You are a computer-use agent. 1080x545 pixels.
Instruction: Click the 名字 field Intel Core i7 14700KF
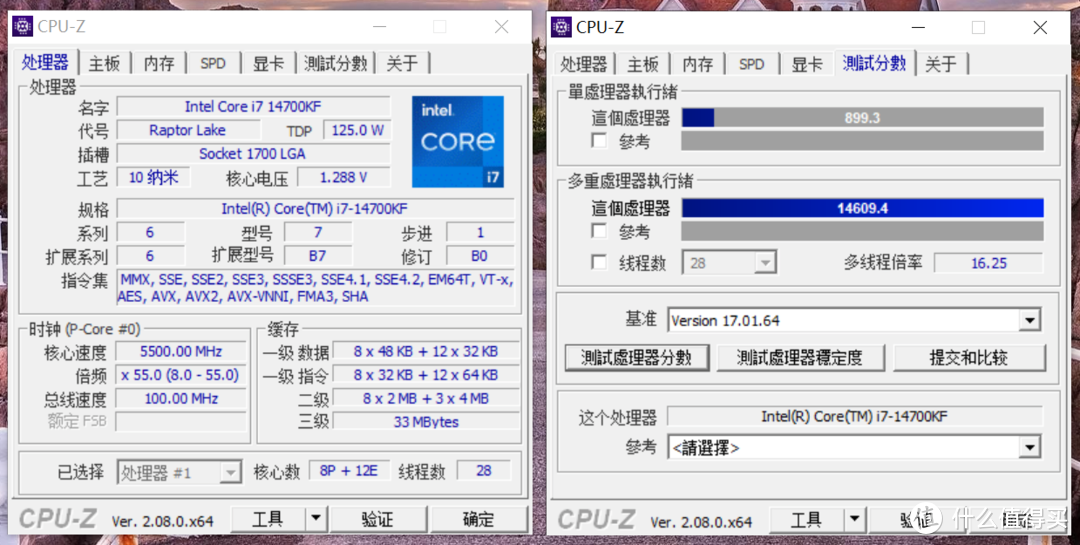pyautogui.click(x=253, y=107)
